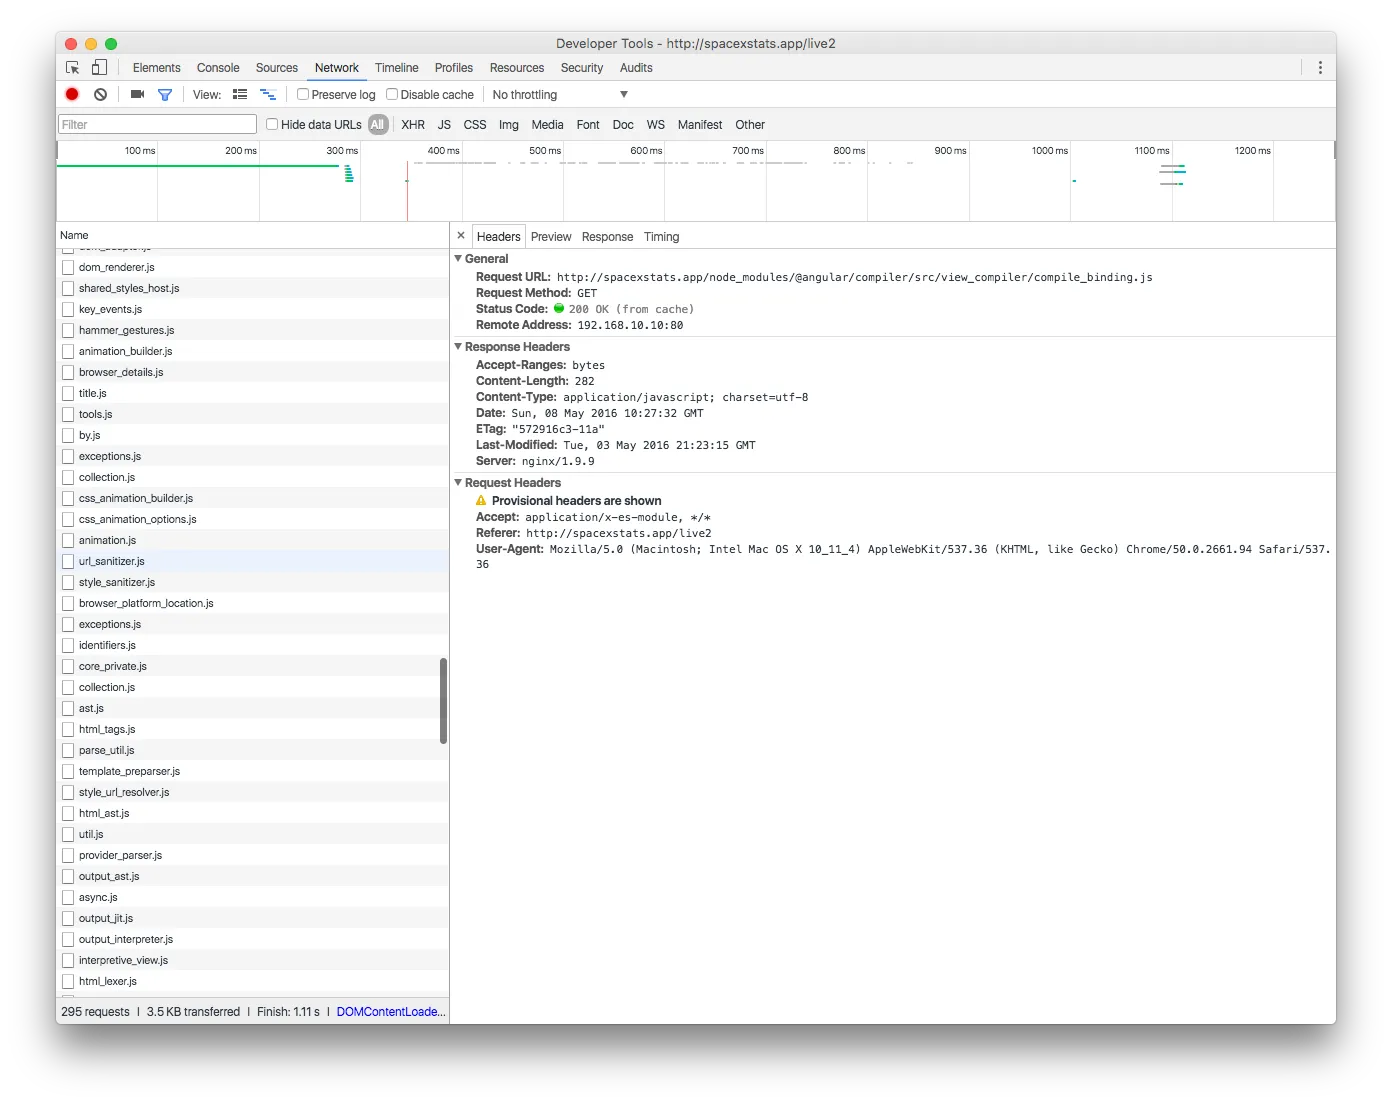Toggle the device mode icon

point(99,68)
